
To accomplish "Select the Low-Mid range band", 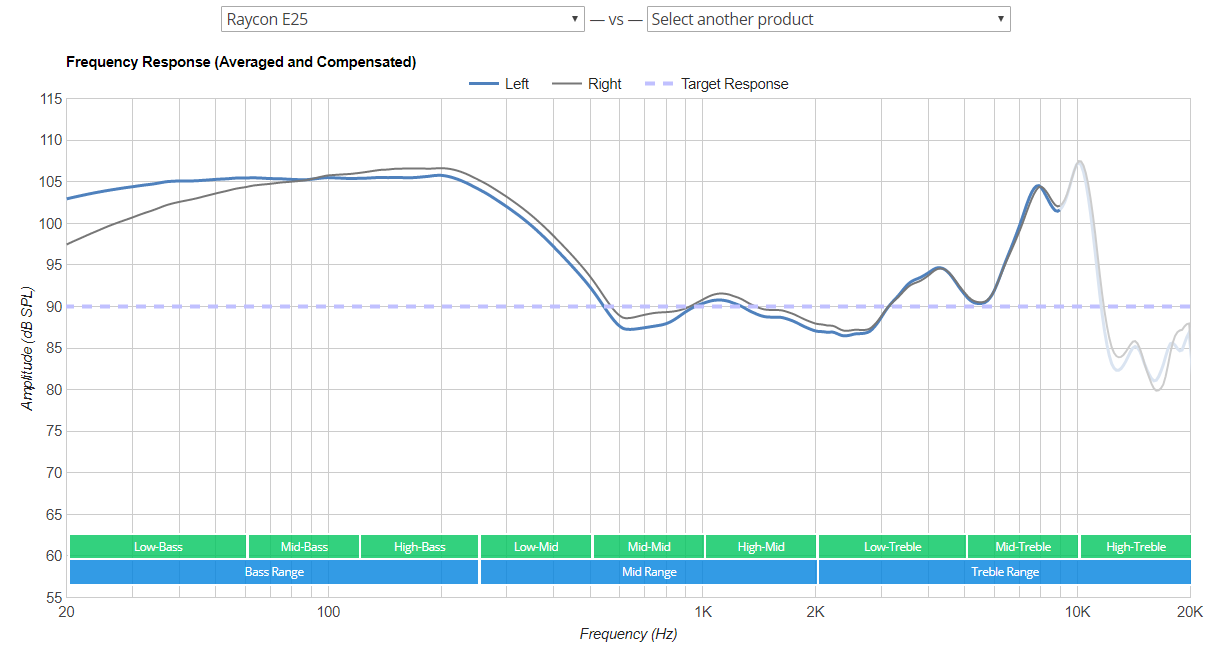I will click(x=536, y=546).
